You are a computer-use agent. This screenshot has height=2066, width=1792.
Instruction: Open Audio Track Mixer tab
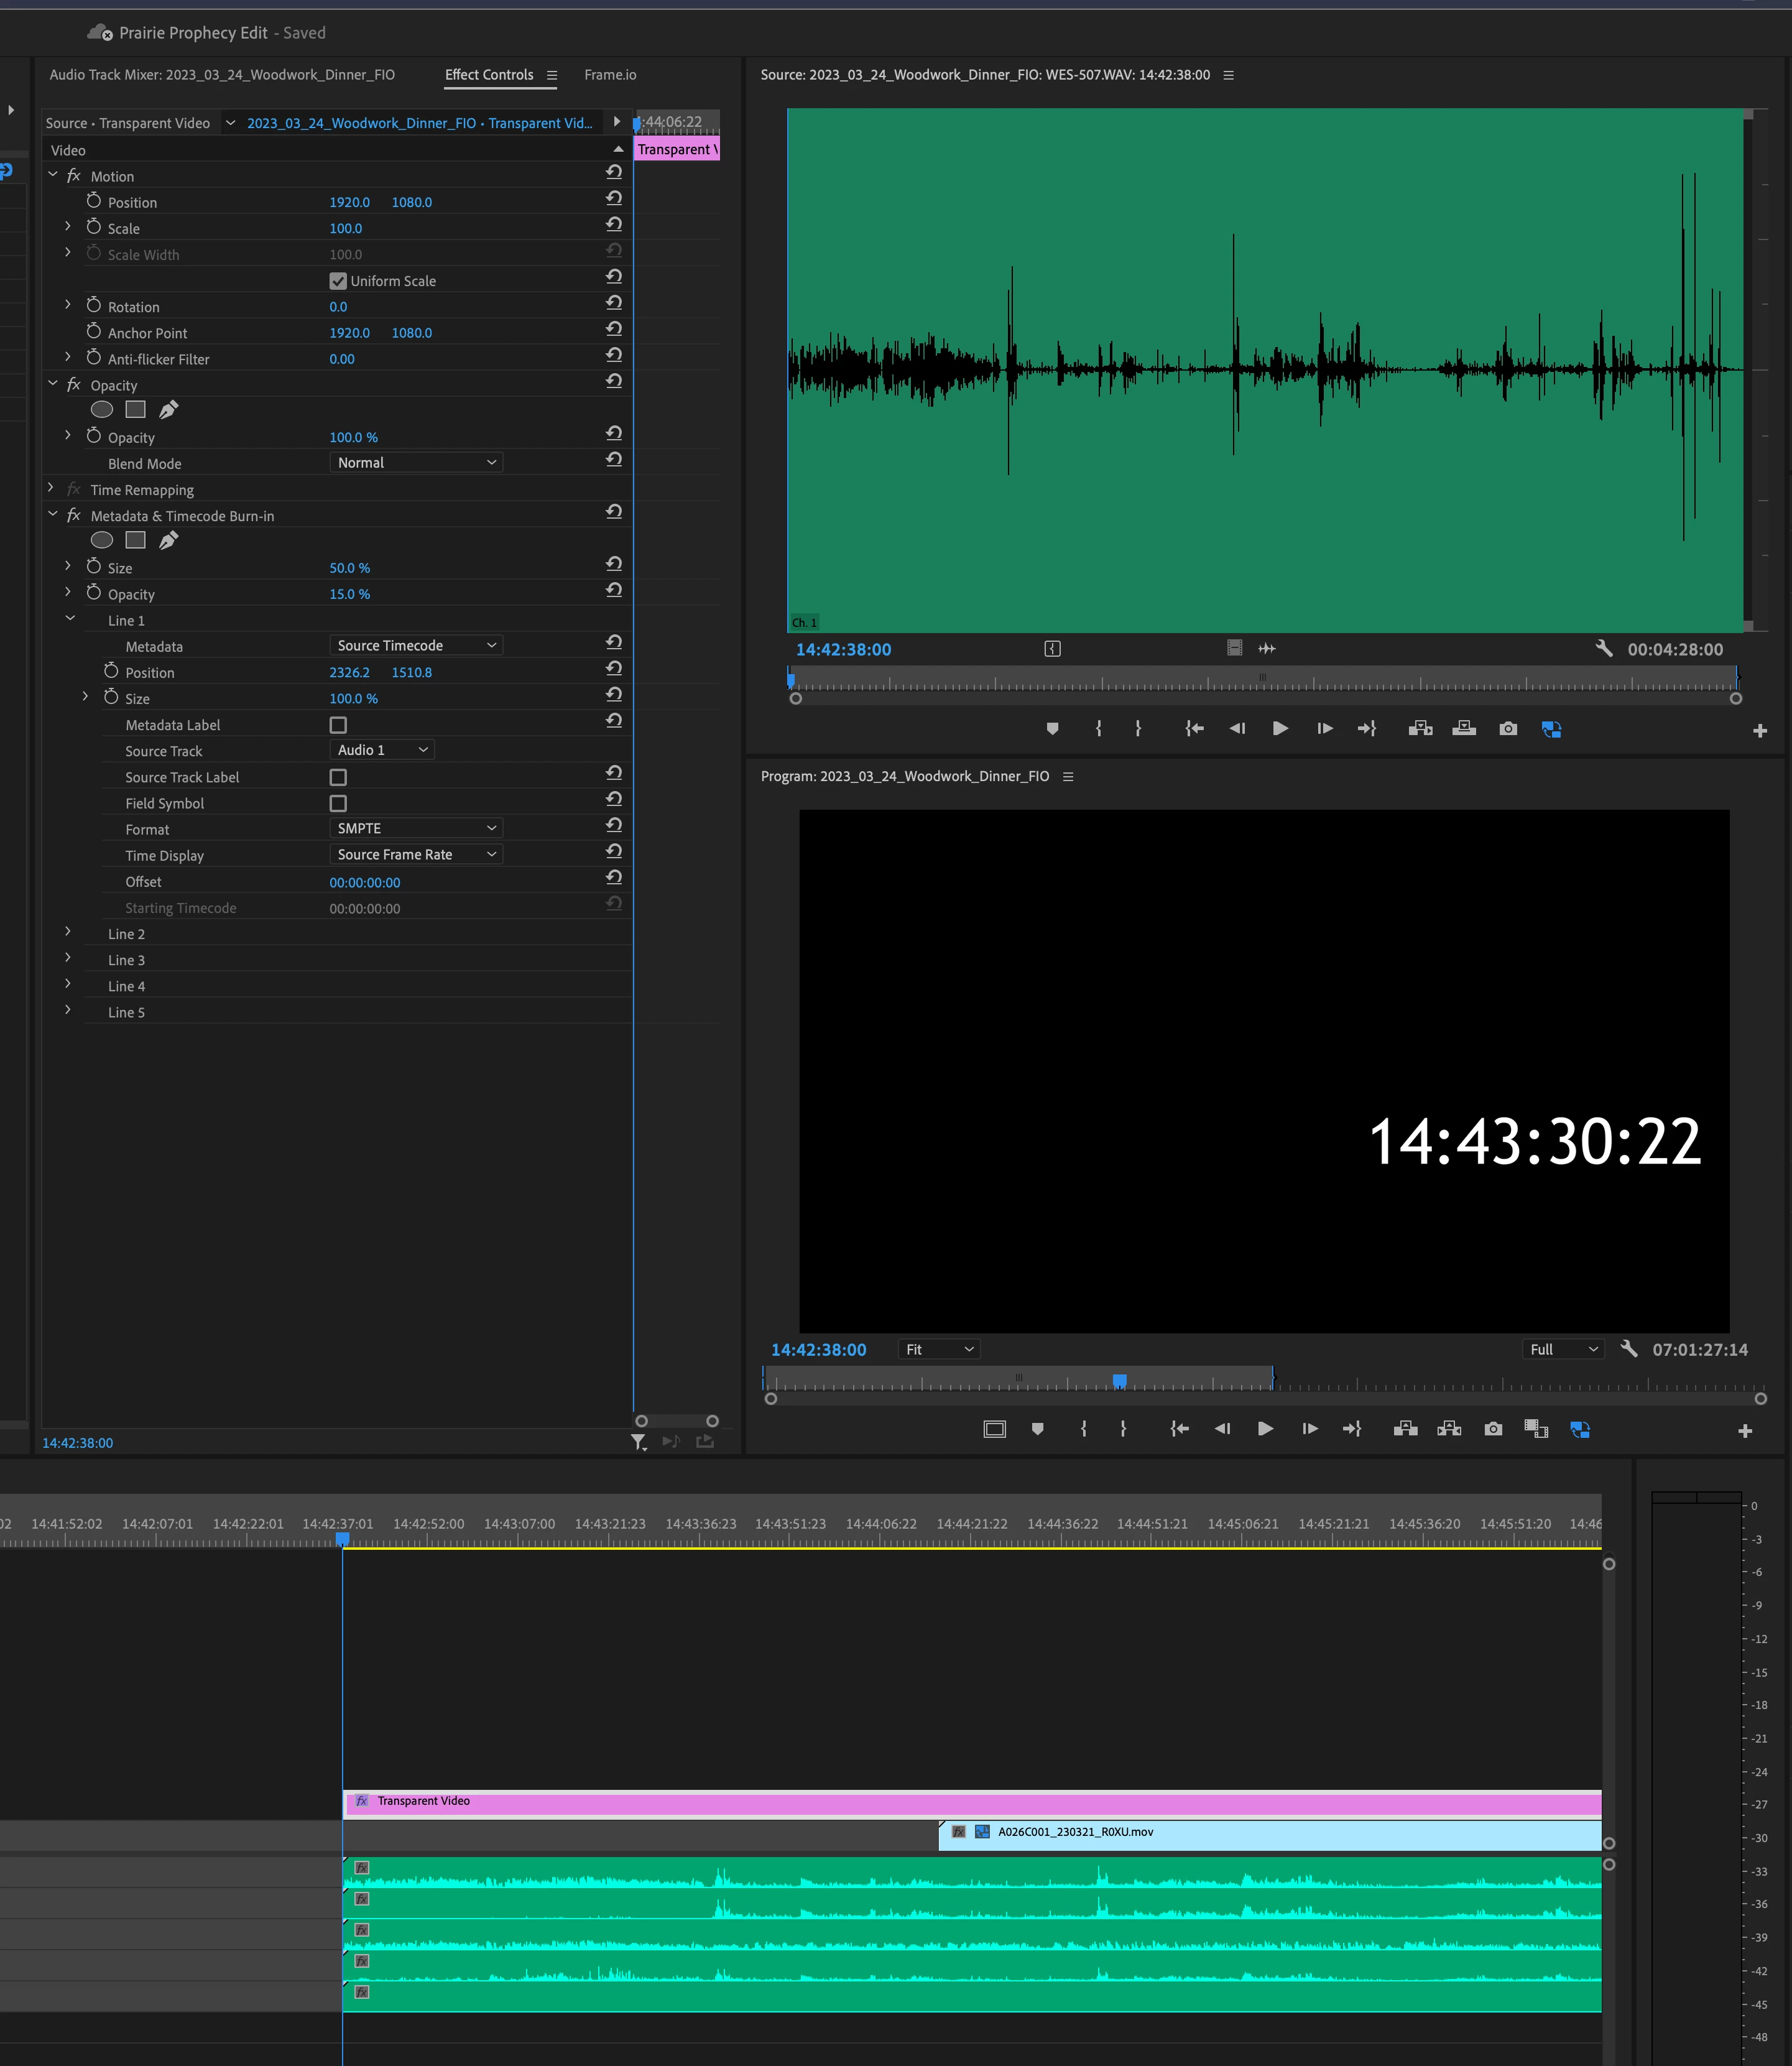pyautogui.click(x=222, y=75)
